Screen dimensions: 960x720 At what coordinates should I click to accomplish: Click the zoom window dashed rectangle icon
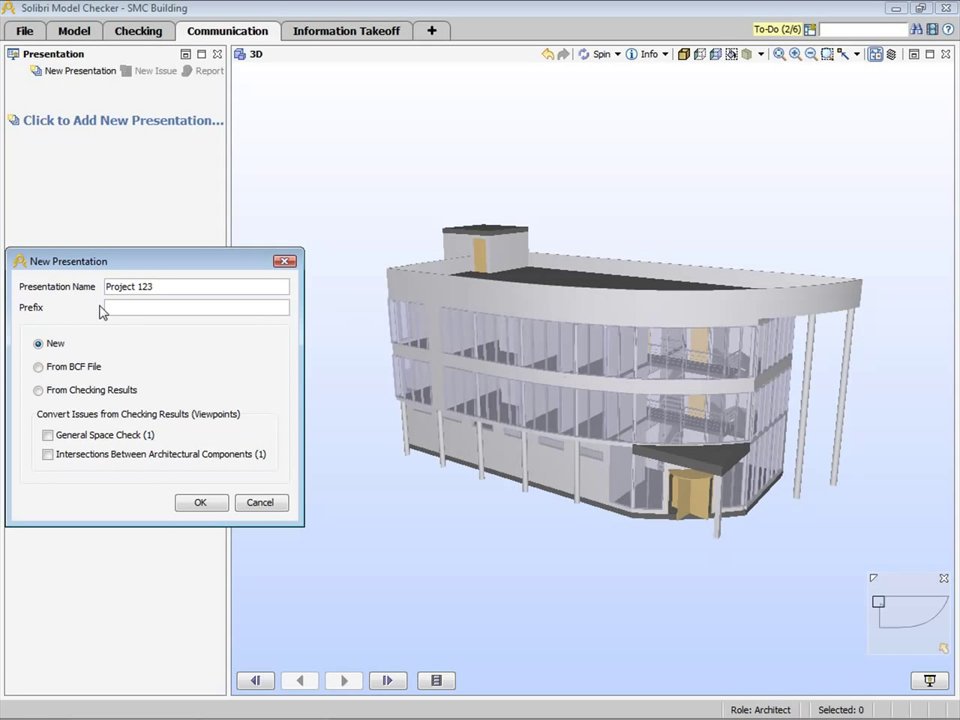827,54
